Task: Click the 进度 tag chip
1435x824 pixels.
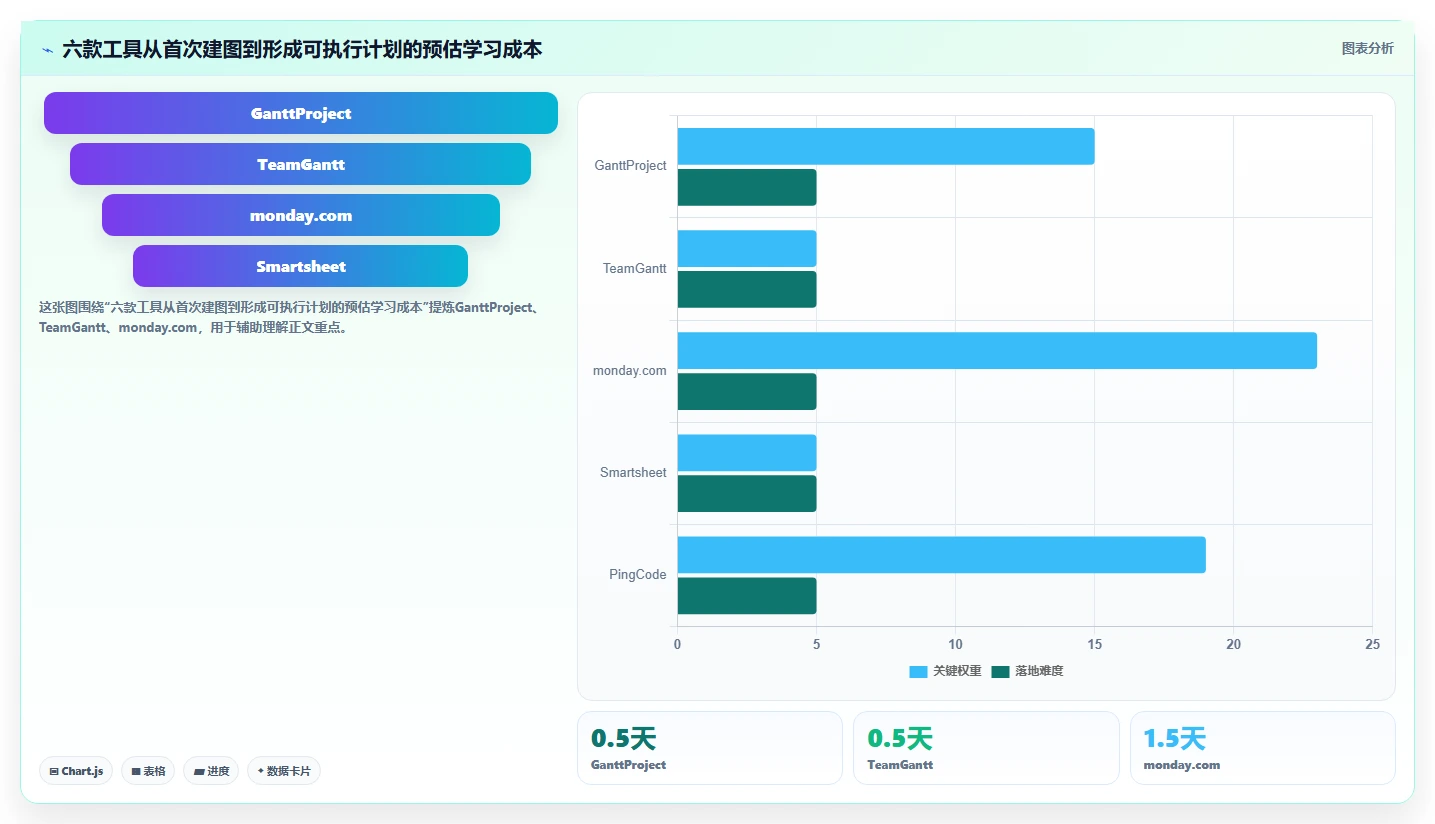Action: [x=211, y=771]
